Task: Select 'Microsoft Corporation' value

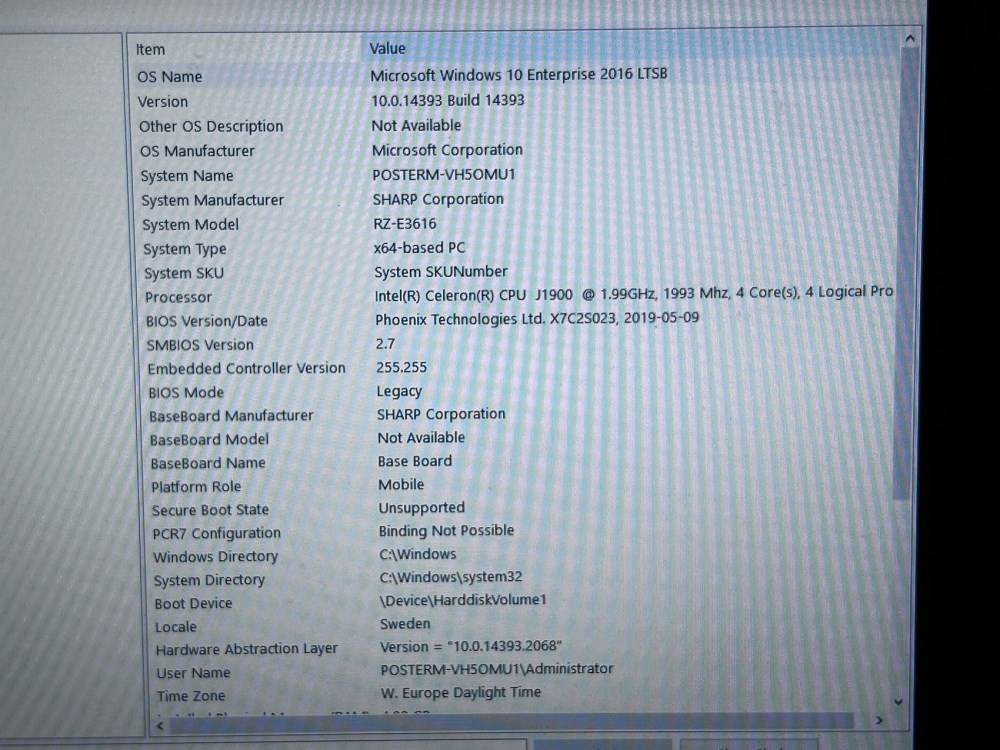Action: pyautogui.click(x=447, y=150)
